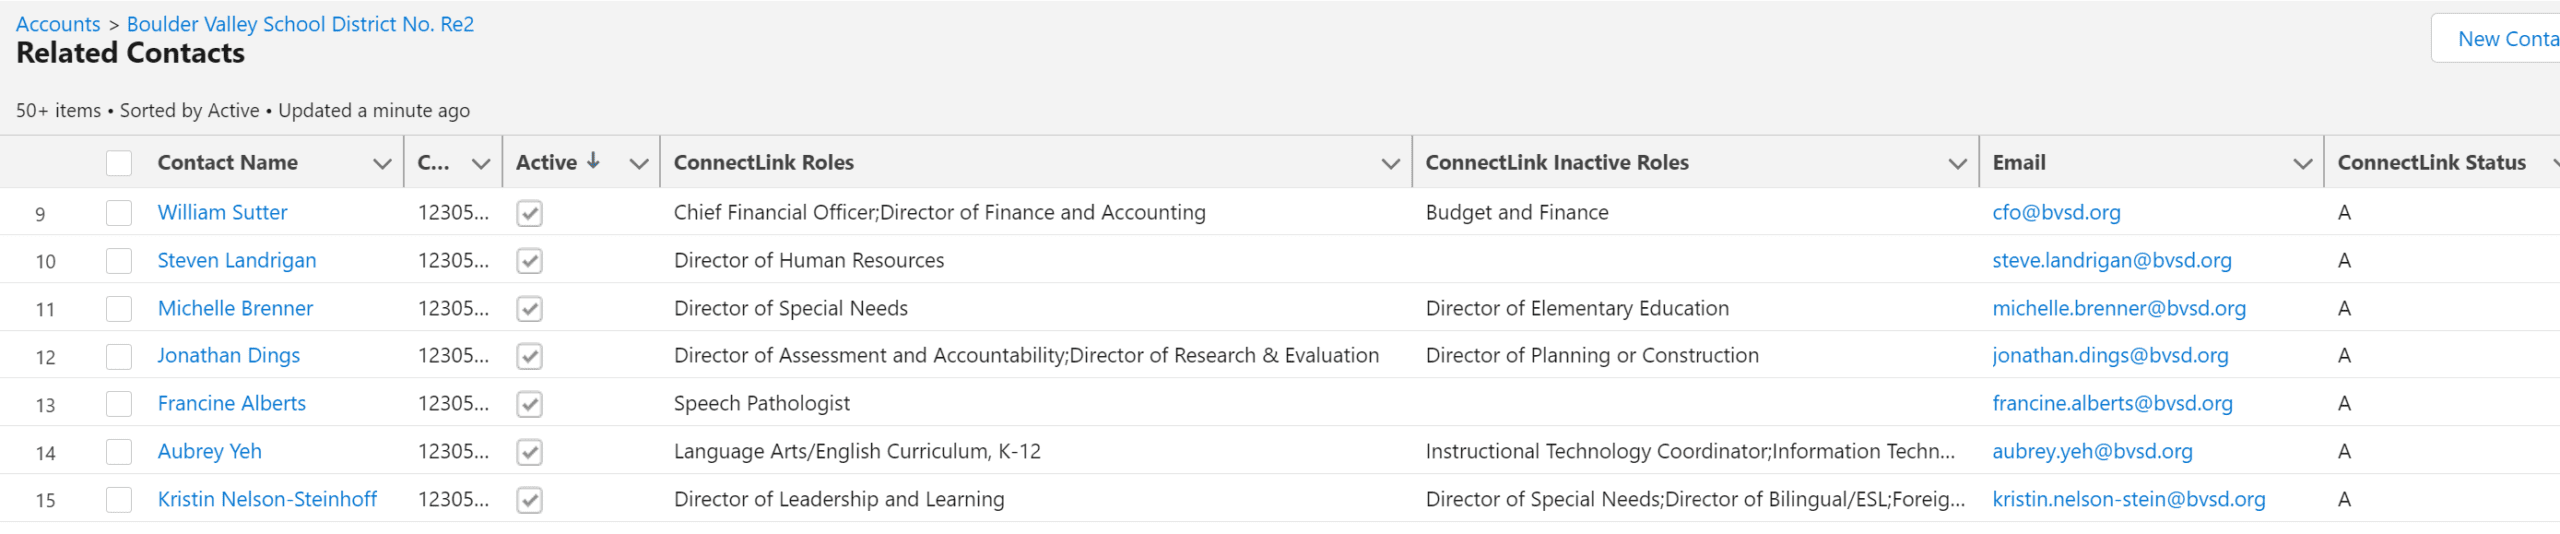Show the Email column actions chevron
Viewport: 2560px width, 534px height.
point(2302,163)
